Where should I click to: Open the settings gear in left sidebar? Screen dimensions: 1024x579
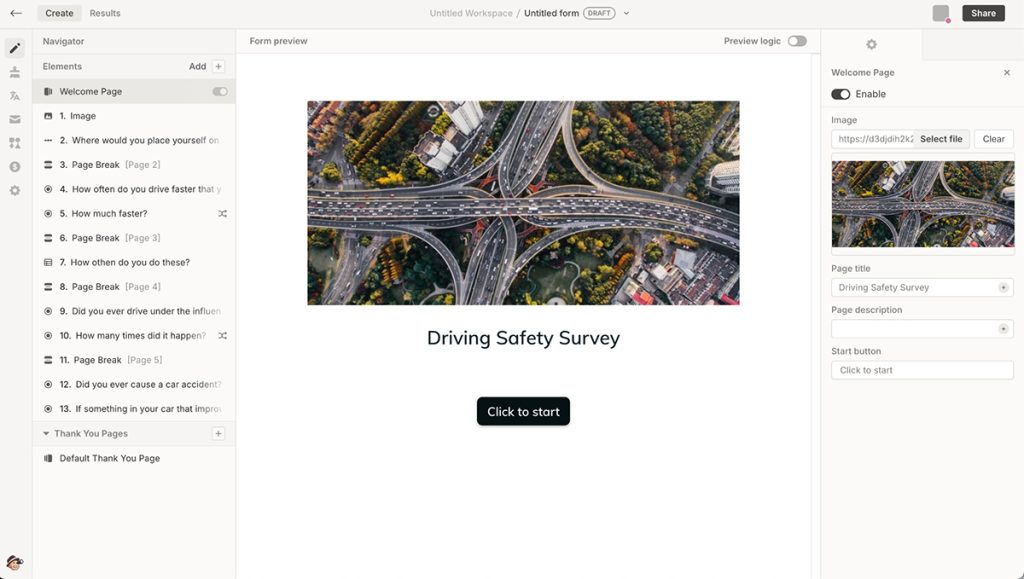15,190
